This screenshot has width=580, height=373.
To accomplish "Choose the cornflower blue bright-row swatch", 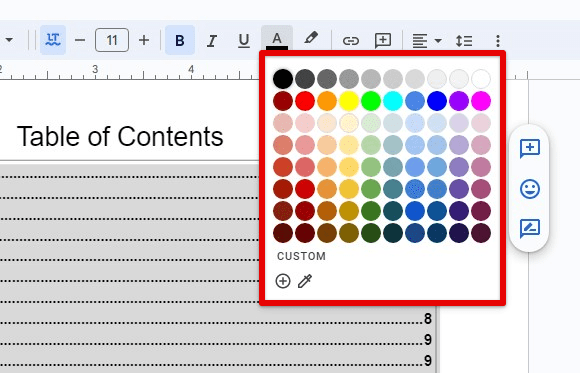I will point(415,101).
